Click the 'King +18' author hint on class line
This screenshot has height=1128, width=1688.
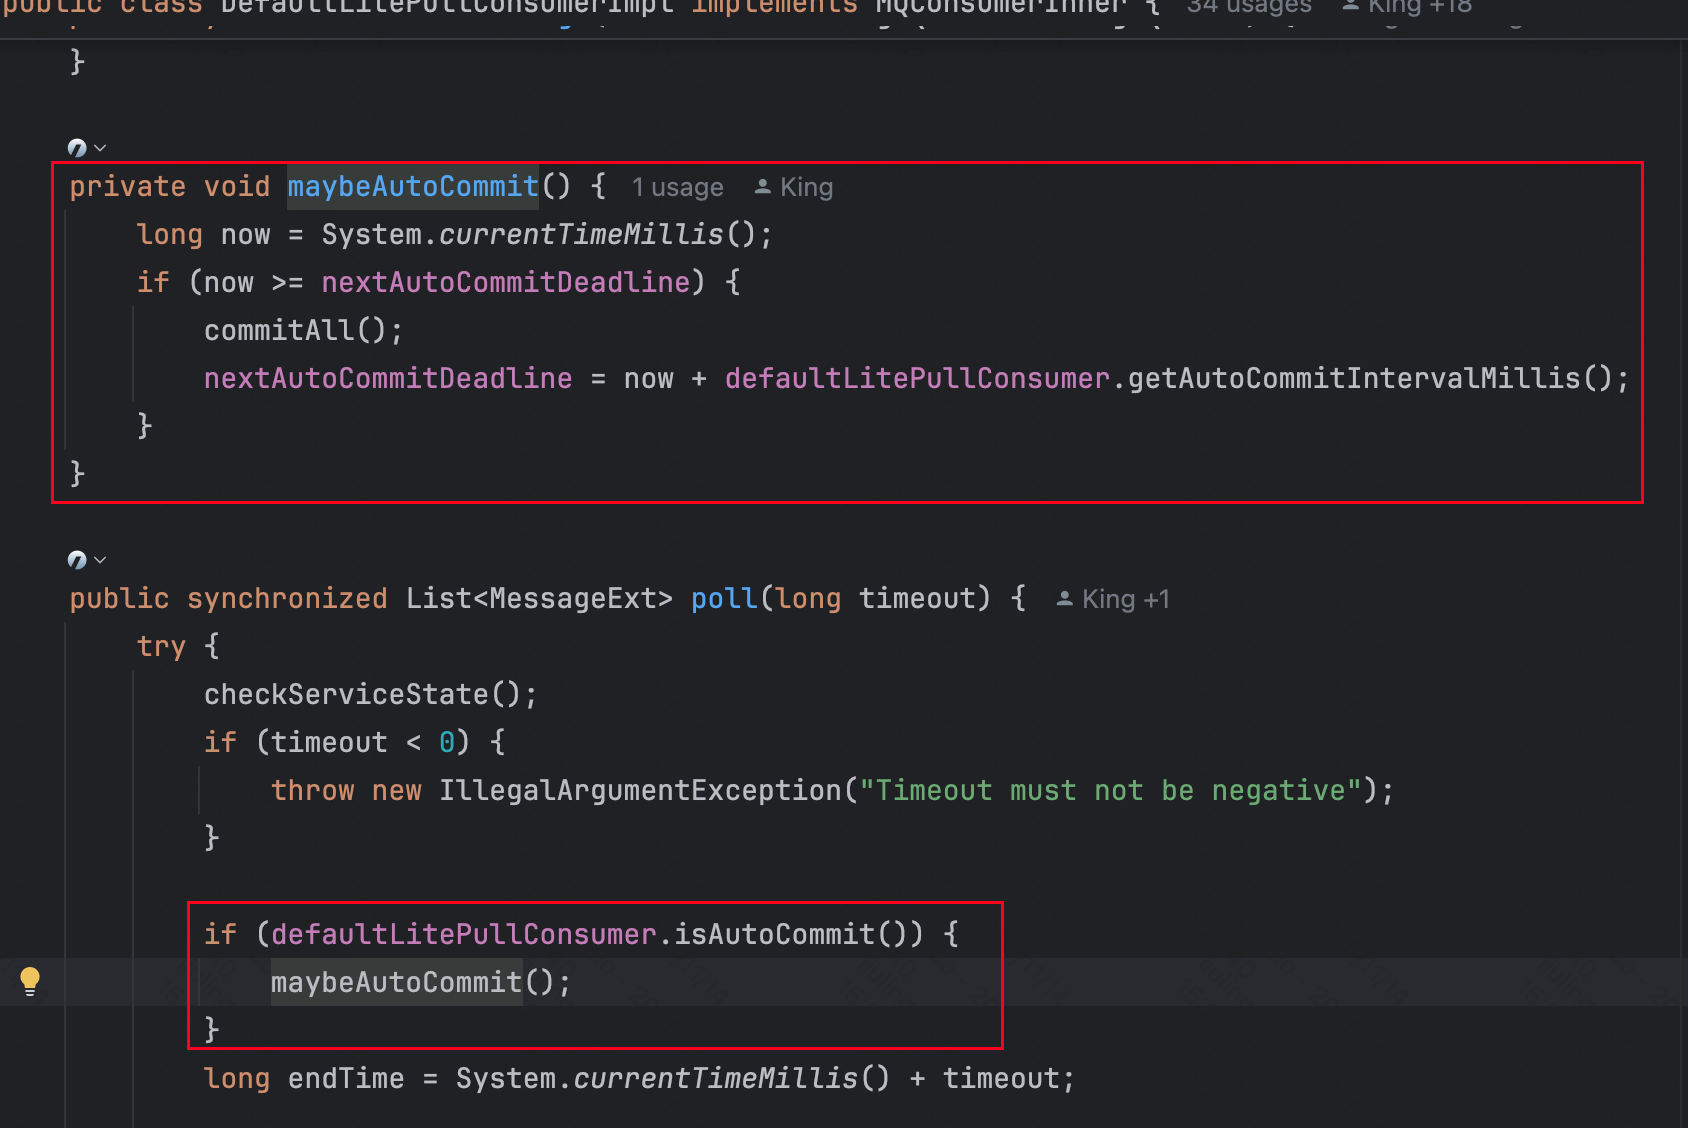tap(1407, 6)
